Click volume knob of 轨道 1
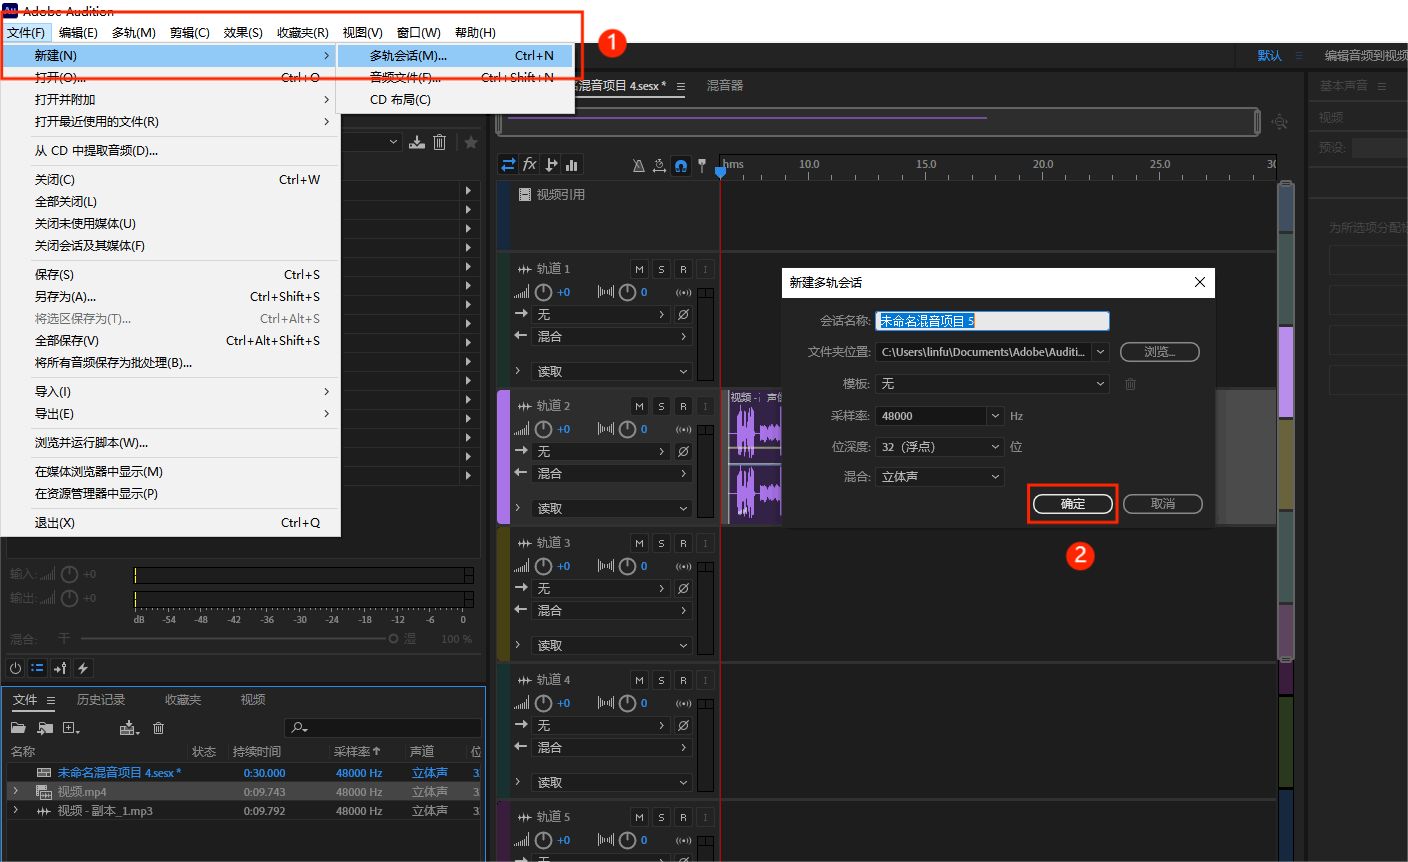1408x862 pixels. (543, 292)
